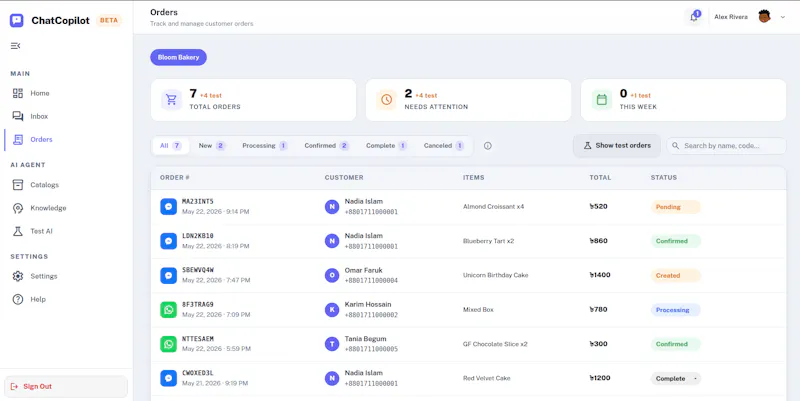800x401 pixels.
Task: Open the Pending status dropdown for MA23INT5
Action: click(x=676, y=207)
